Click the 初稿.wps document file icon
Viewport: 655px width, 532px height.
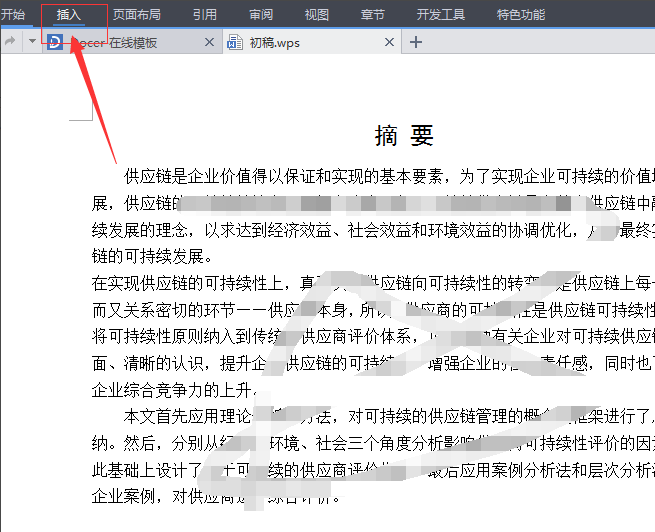pos(235,42)
